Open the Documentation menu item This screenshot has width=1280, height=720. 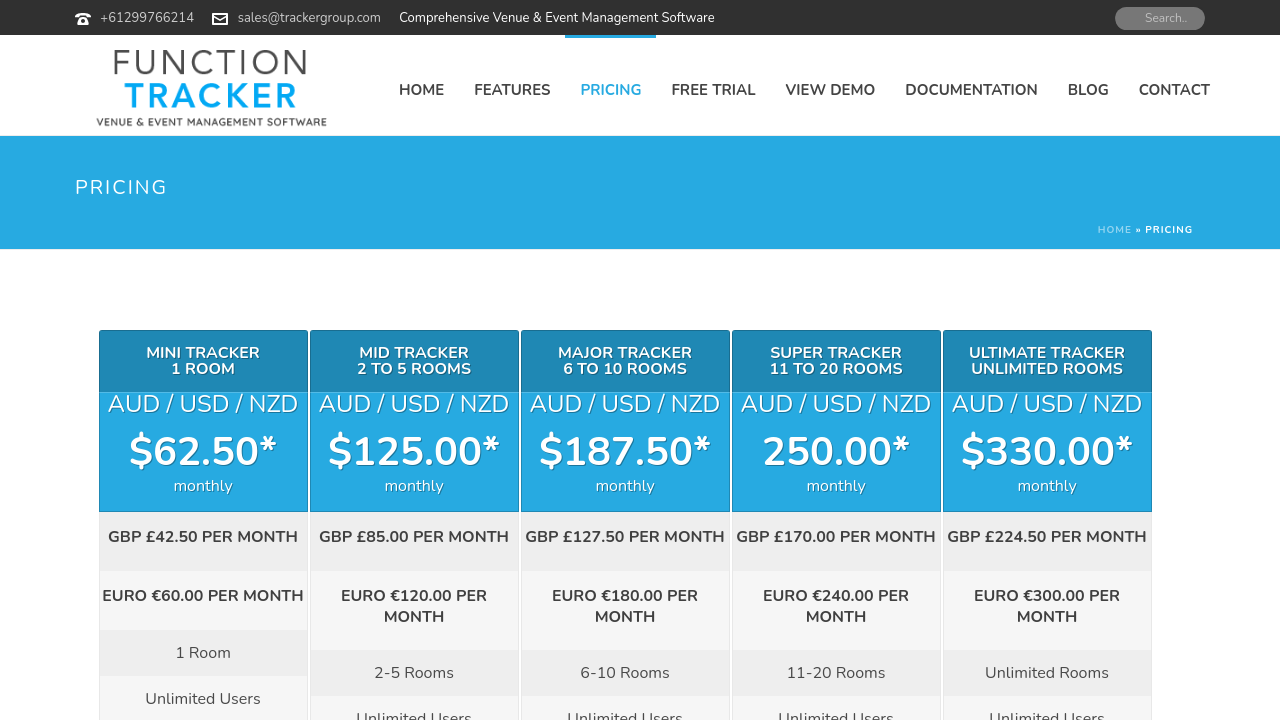point(971,90)
